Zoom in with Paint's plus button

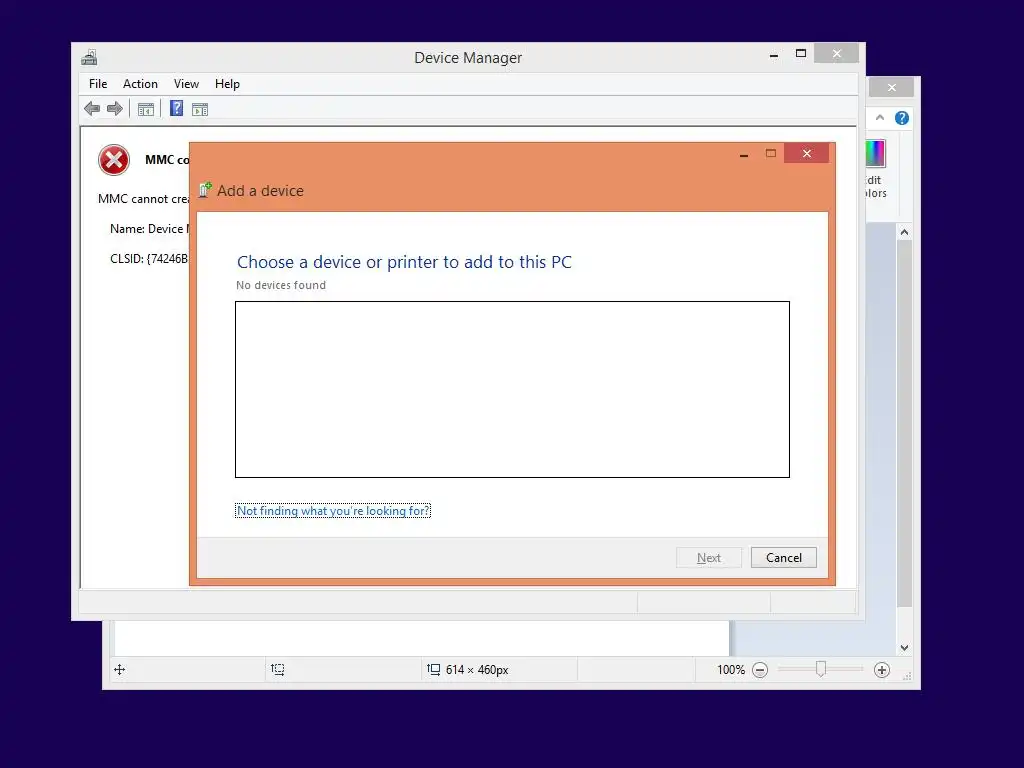point(882,670)
